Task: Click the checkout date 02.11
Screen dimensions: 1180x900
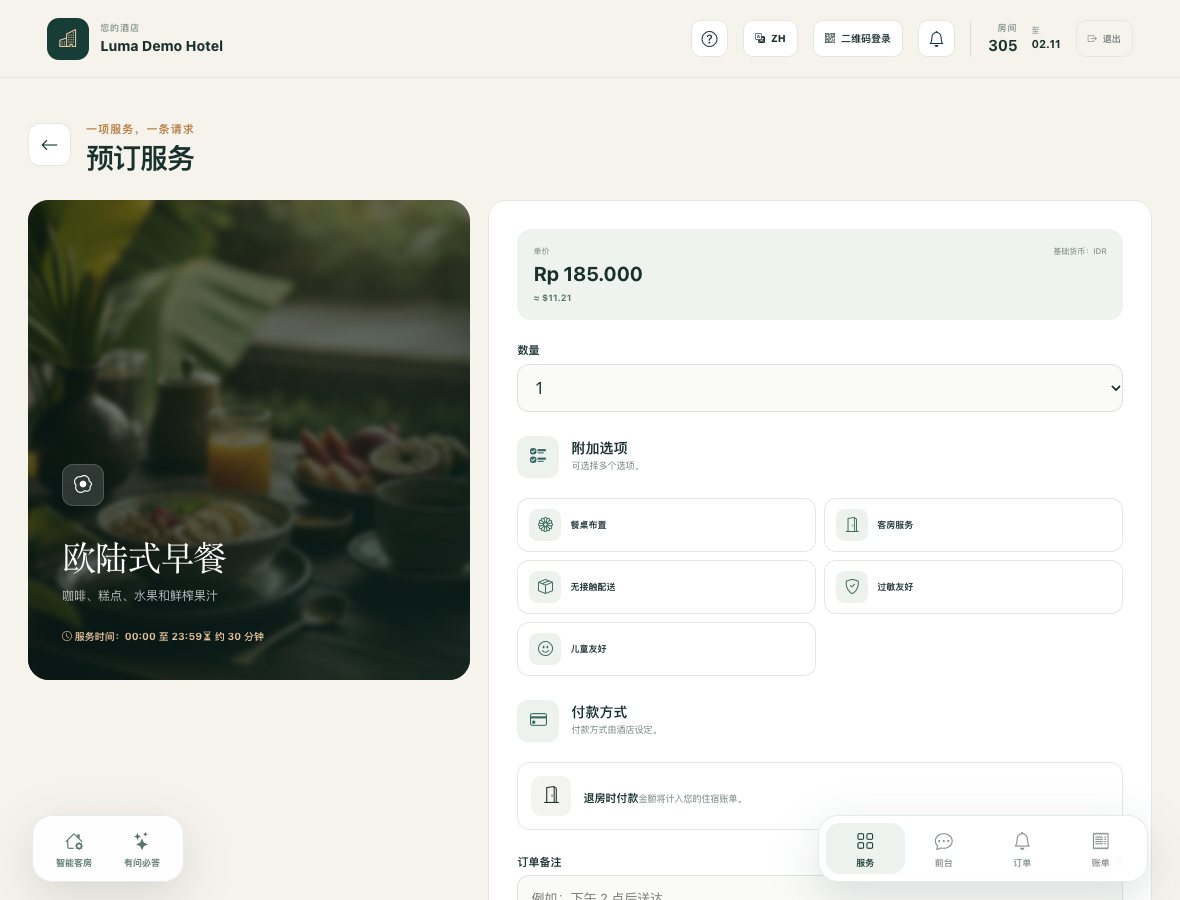Action: click(x=1046, y=44)
